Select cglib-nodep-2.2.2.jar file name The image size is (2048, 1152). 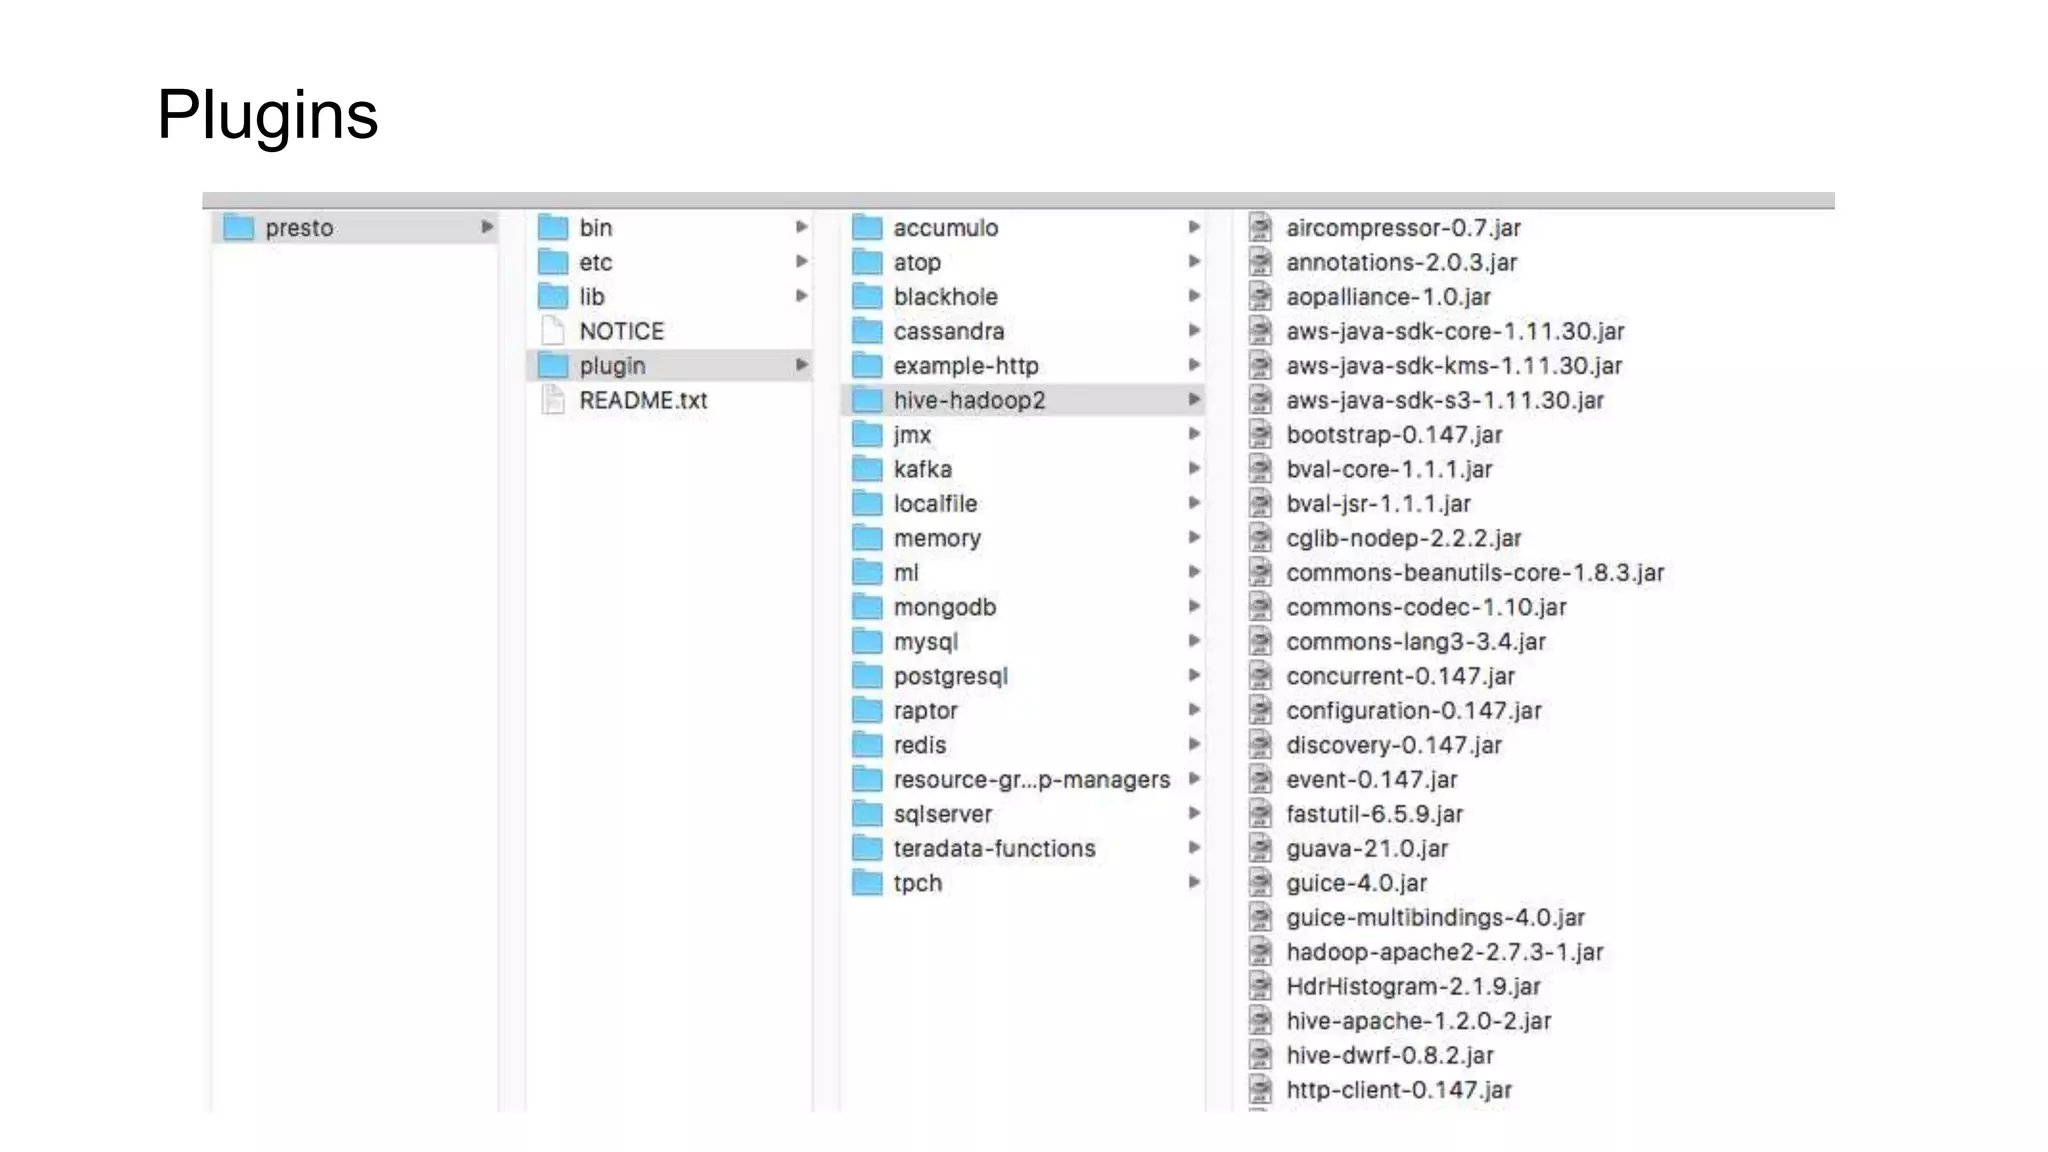(x=1404, y=539)
